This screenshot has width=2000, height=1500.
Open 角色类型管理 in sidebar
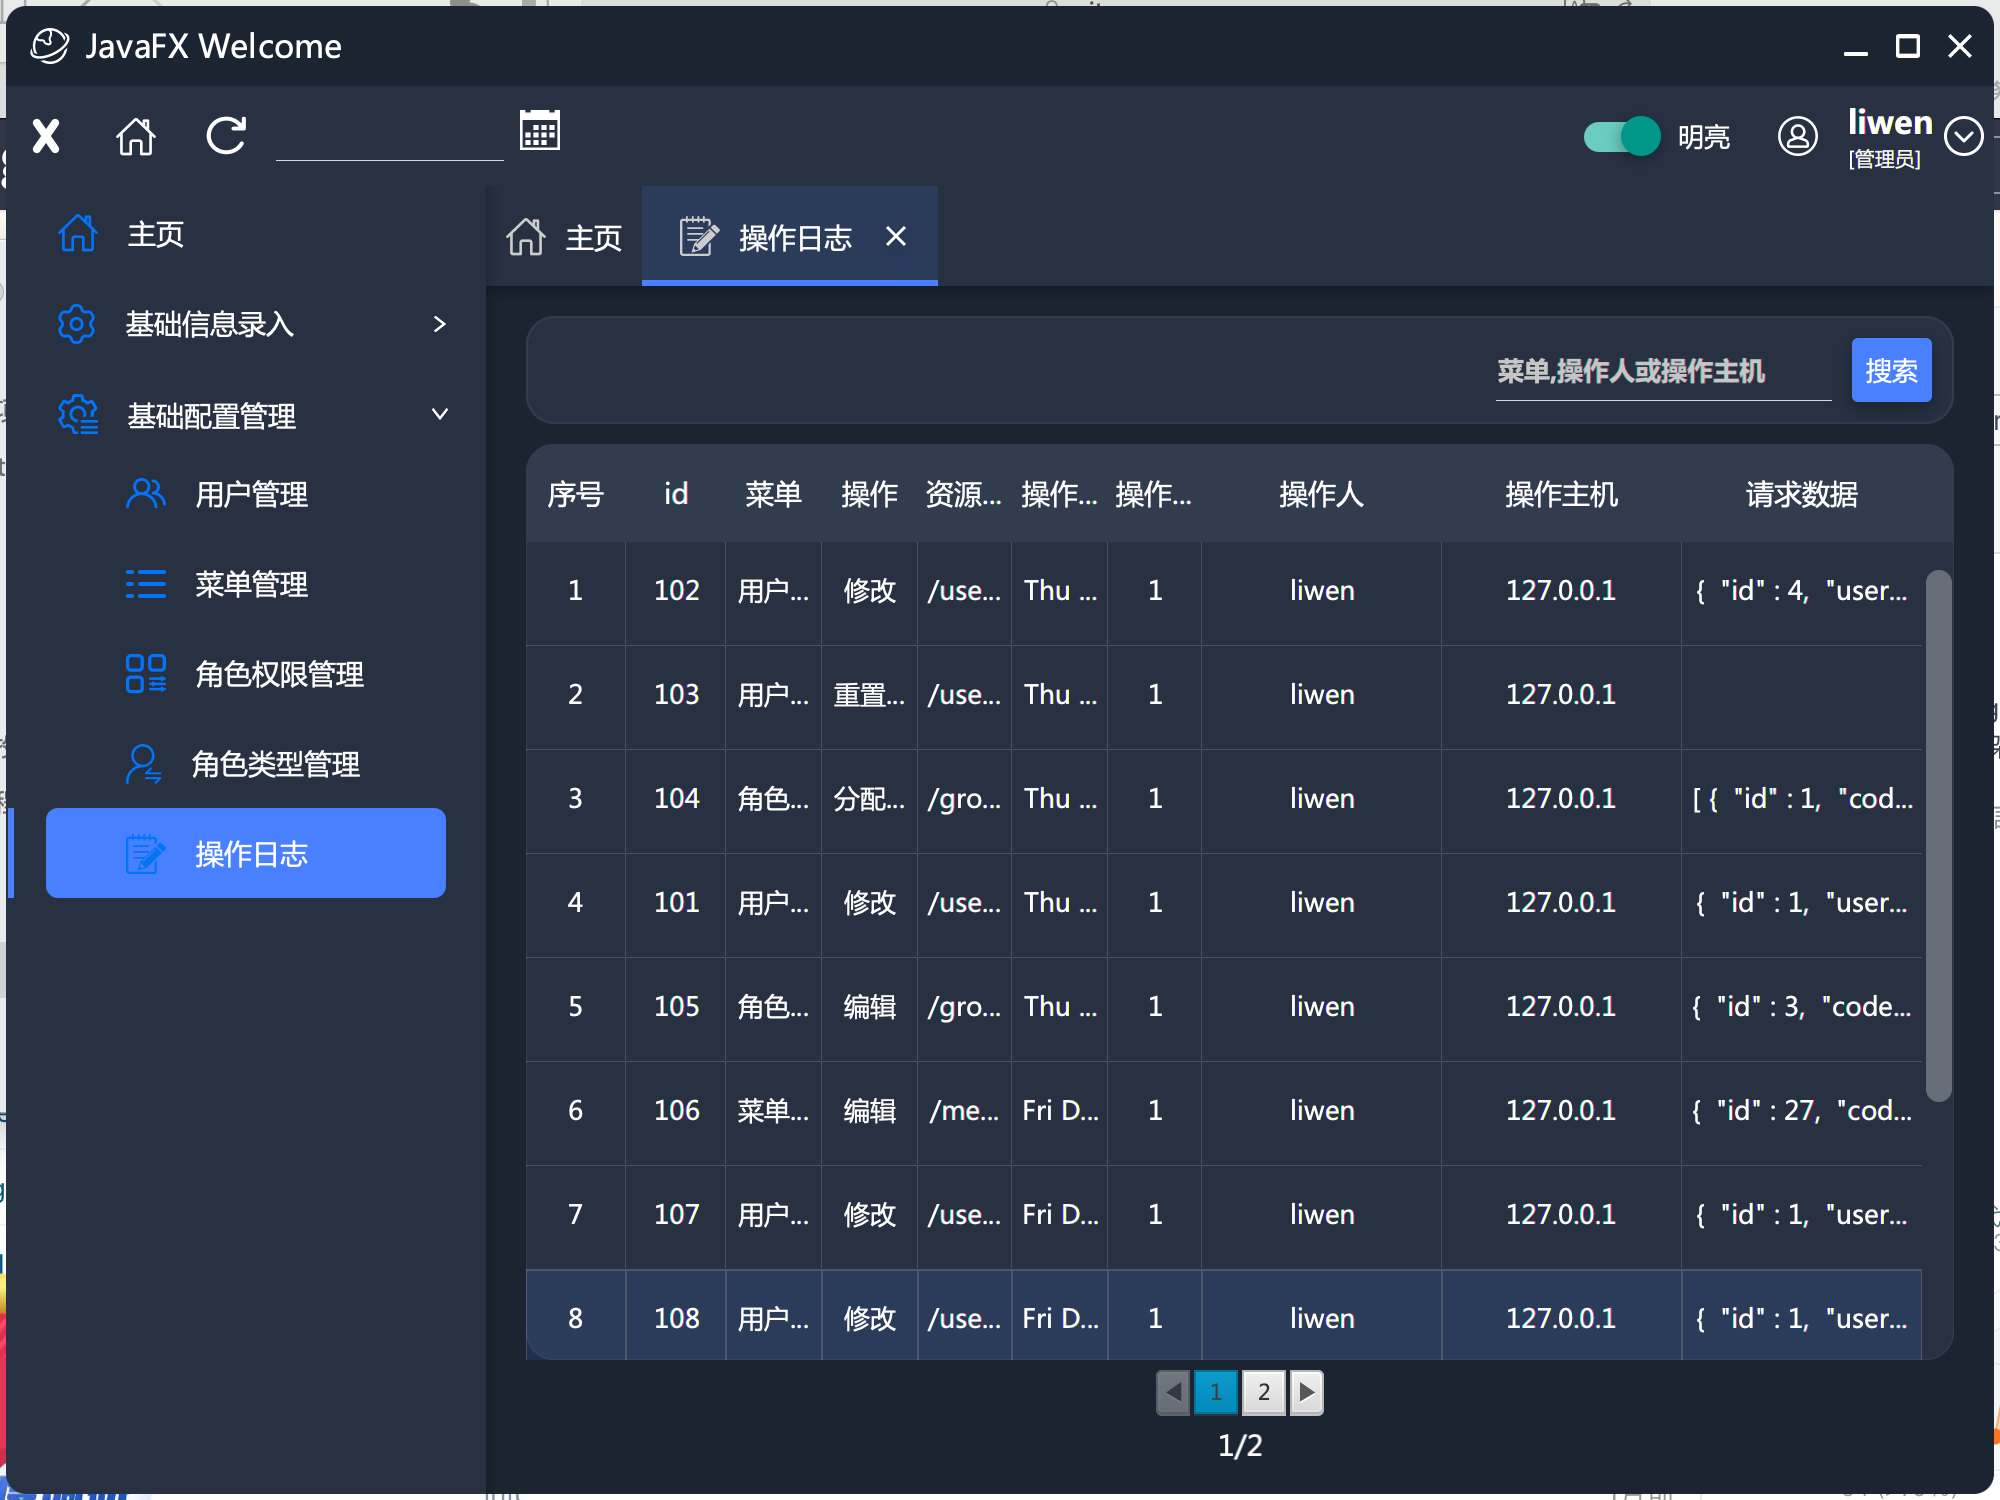point(274,764)
